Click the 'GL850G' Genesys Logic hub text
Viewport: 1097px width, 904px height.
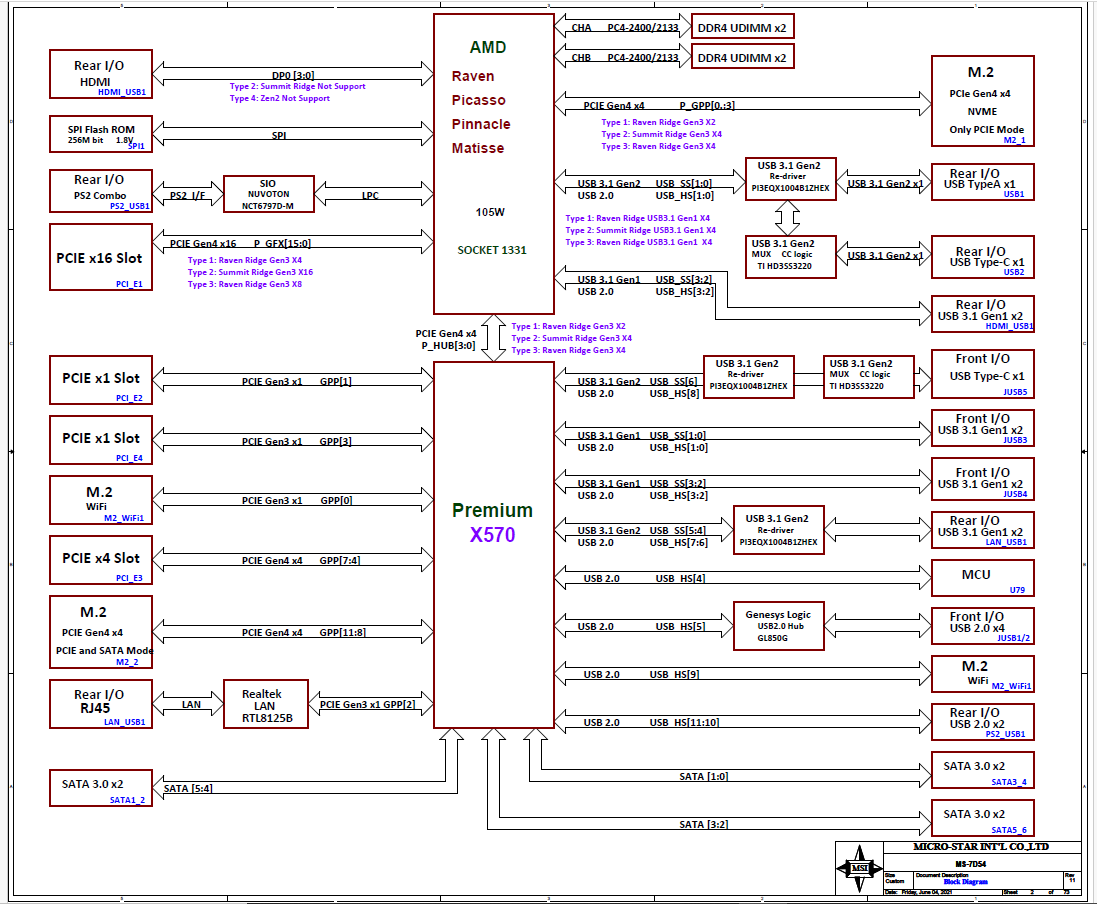(772, 638)
